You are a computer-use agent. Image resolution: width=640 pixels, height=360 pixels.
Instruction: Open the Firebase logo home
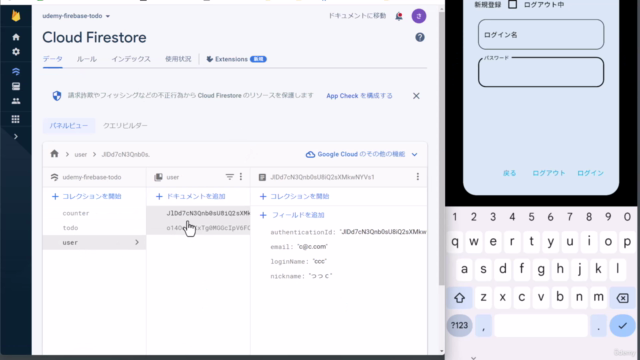click(16, 16)
